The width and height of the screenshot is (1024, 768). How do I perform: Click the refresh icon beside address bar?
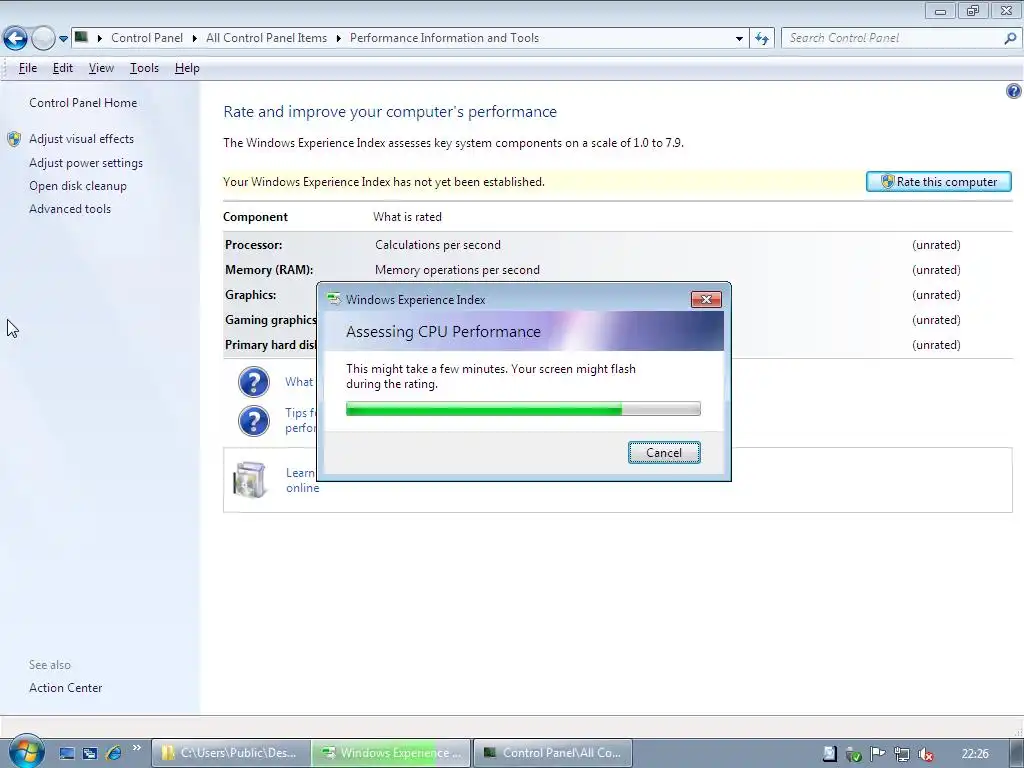(x=761, y=39)
